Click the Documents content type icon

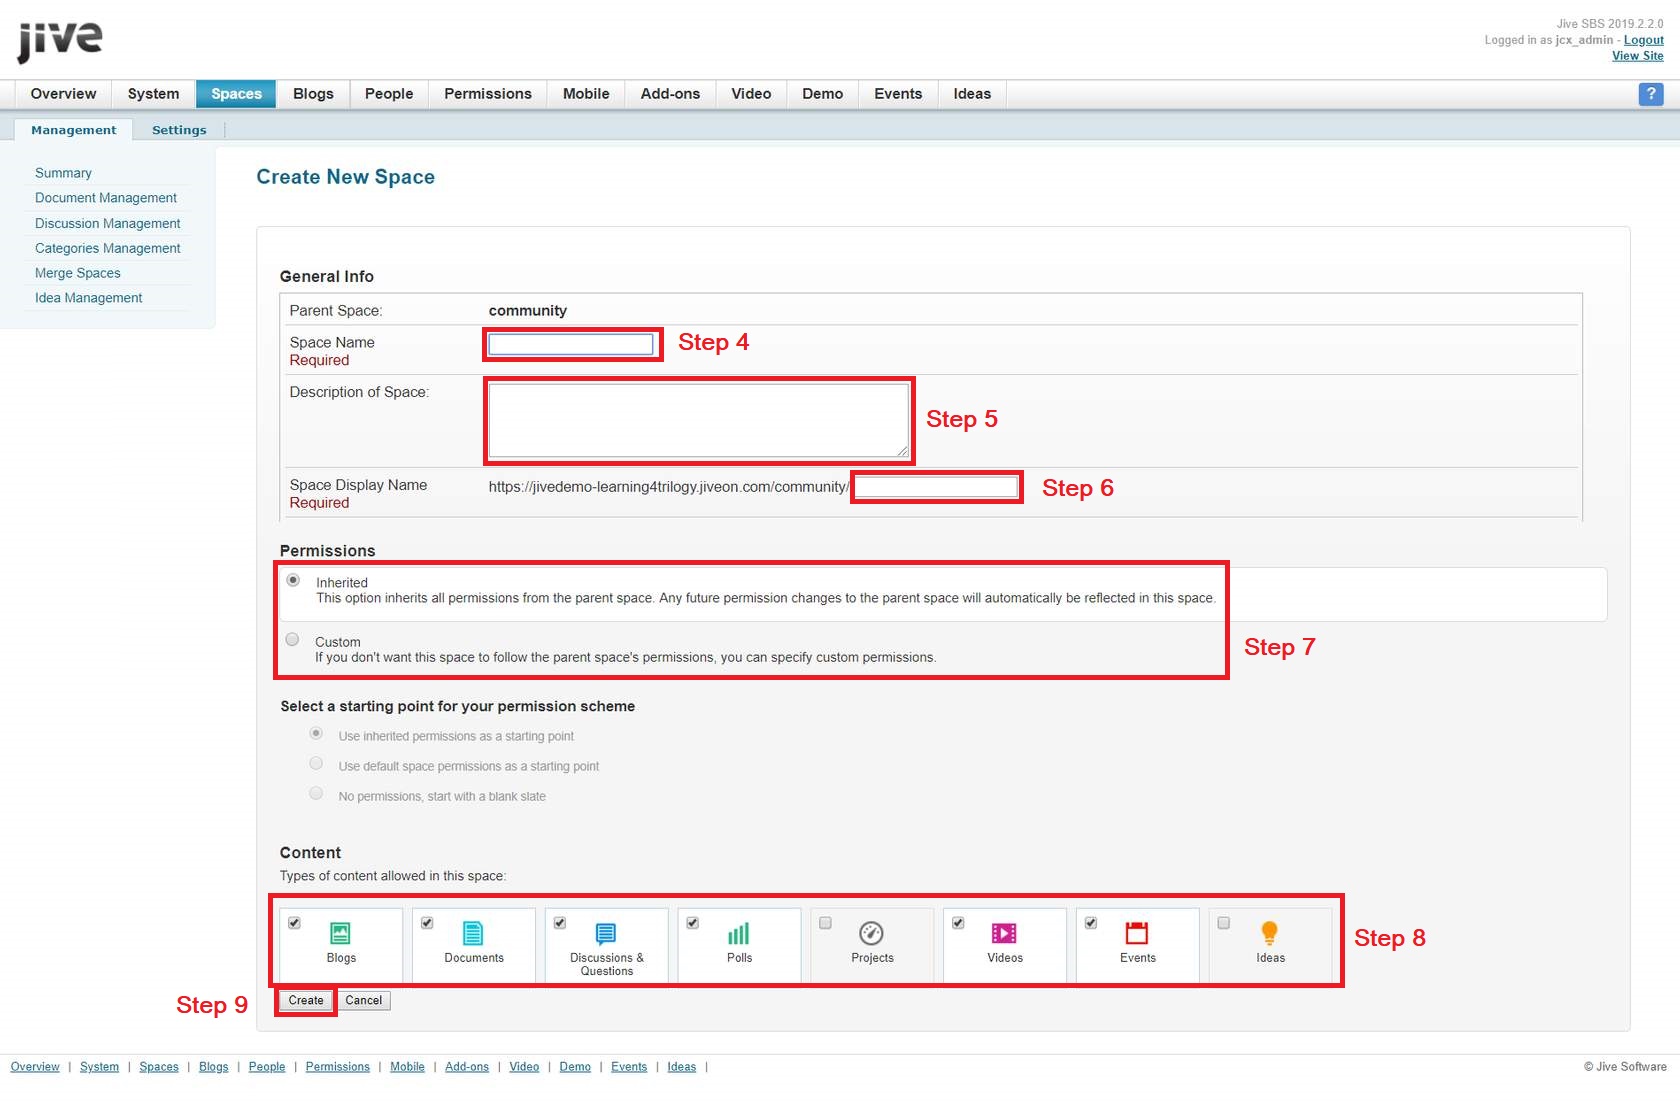tap(473, 933)
